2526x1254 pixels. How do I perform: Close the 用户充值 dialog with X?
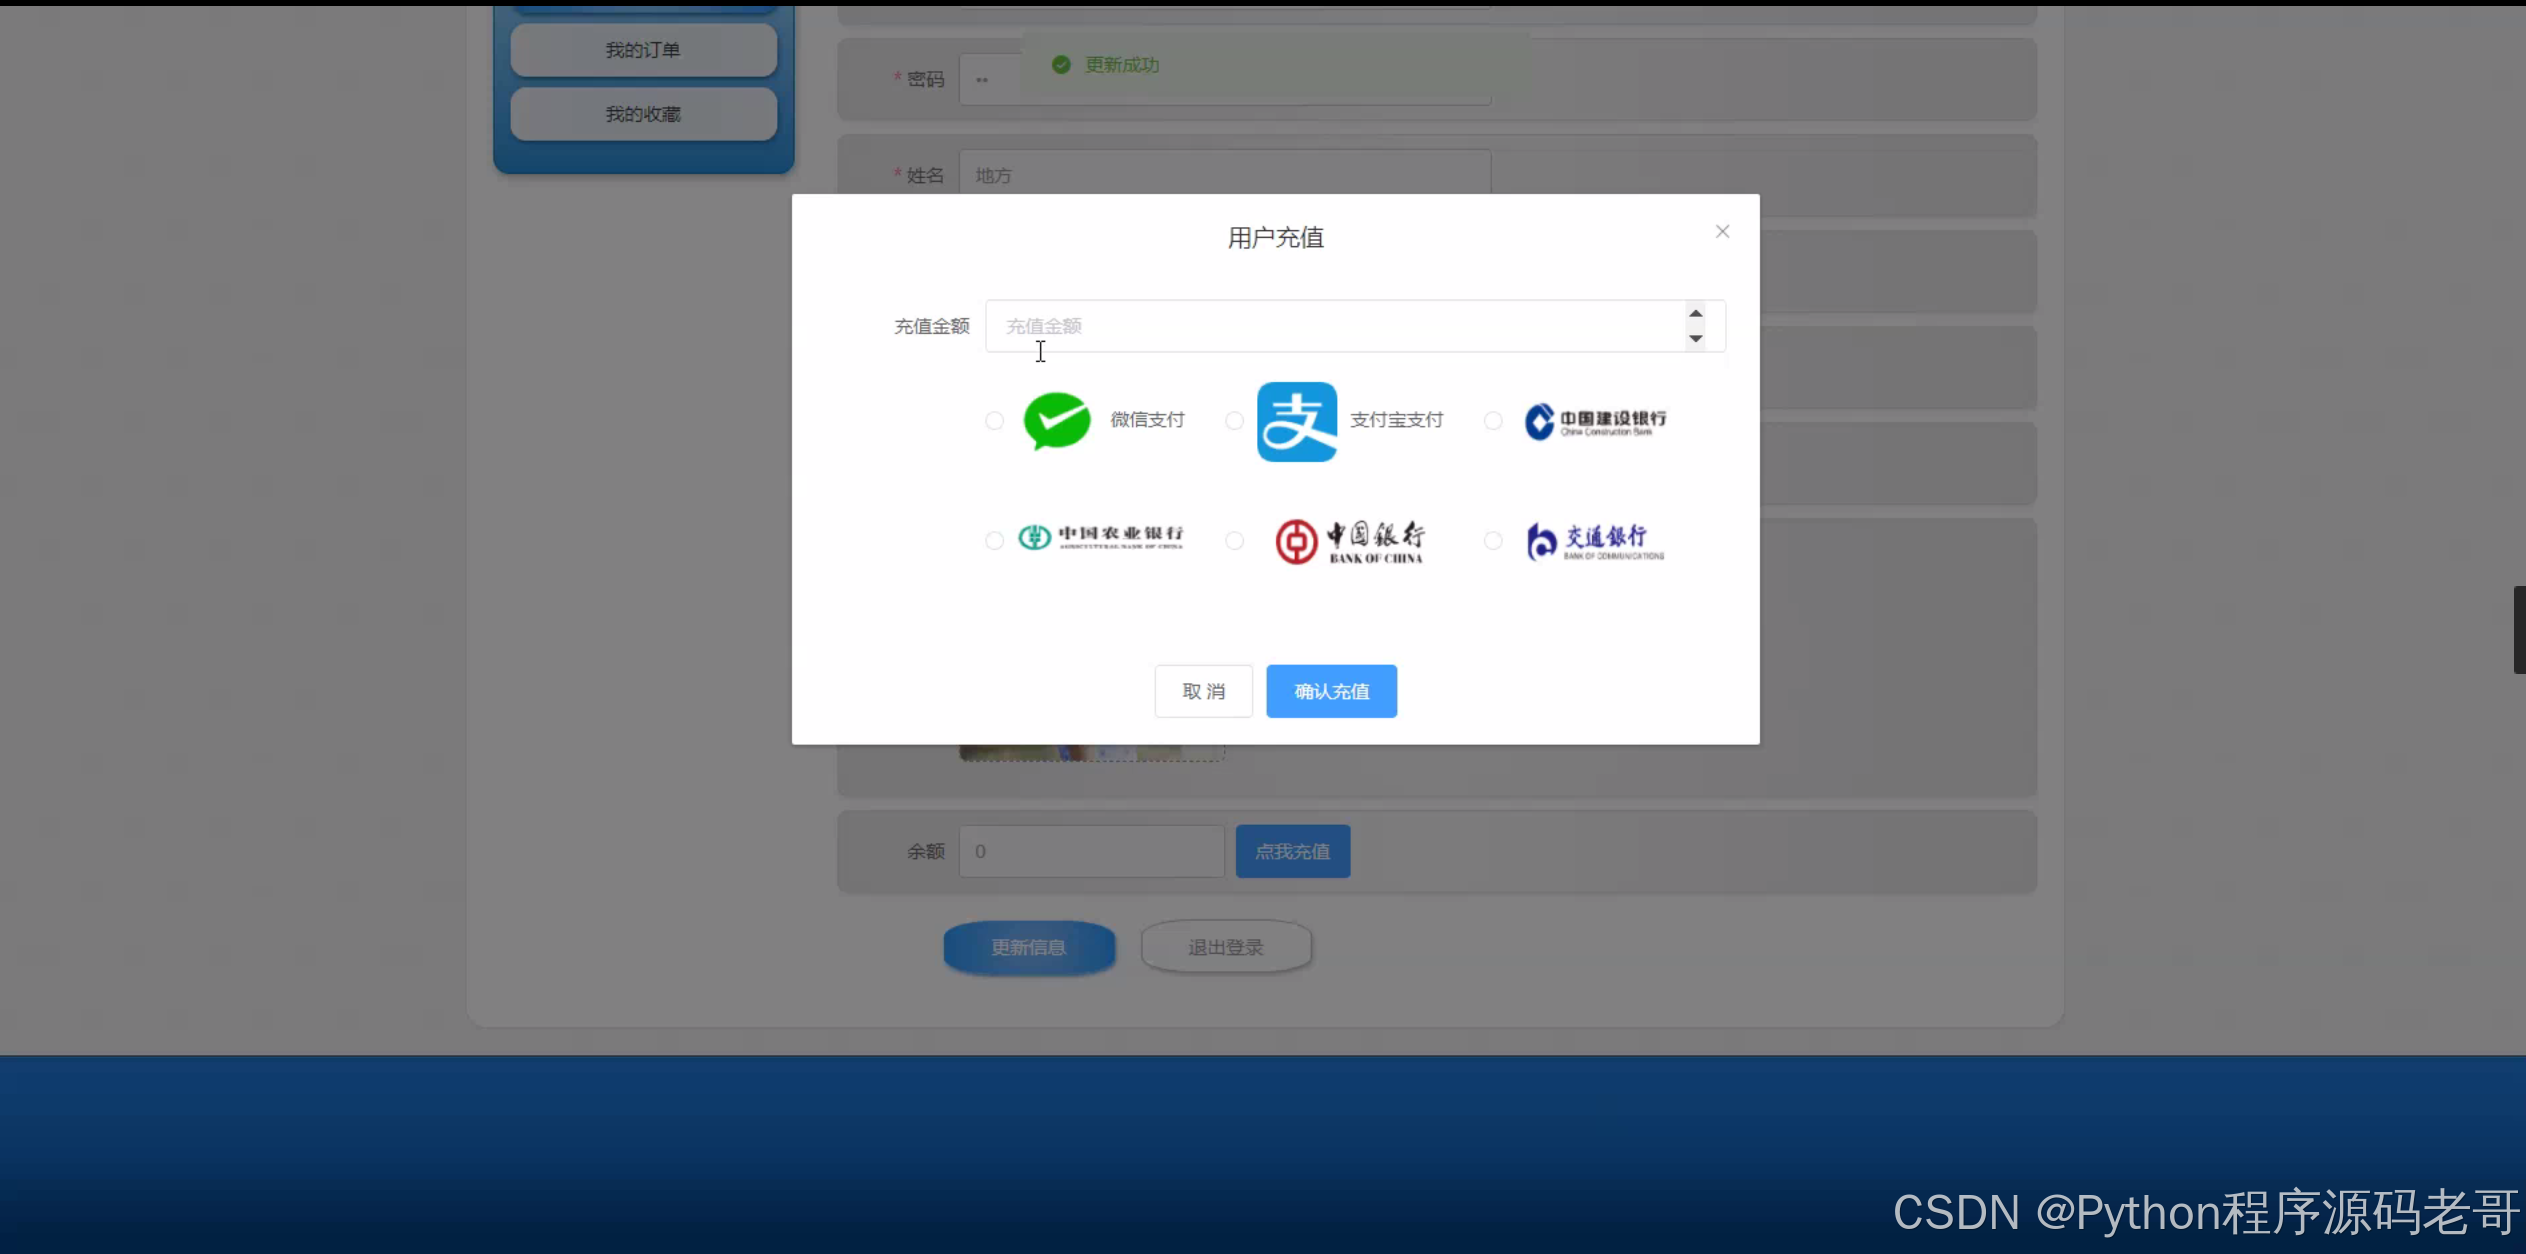(1722, 232)
